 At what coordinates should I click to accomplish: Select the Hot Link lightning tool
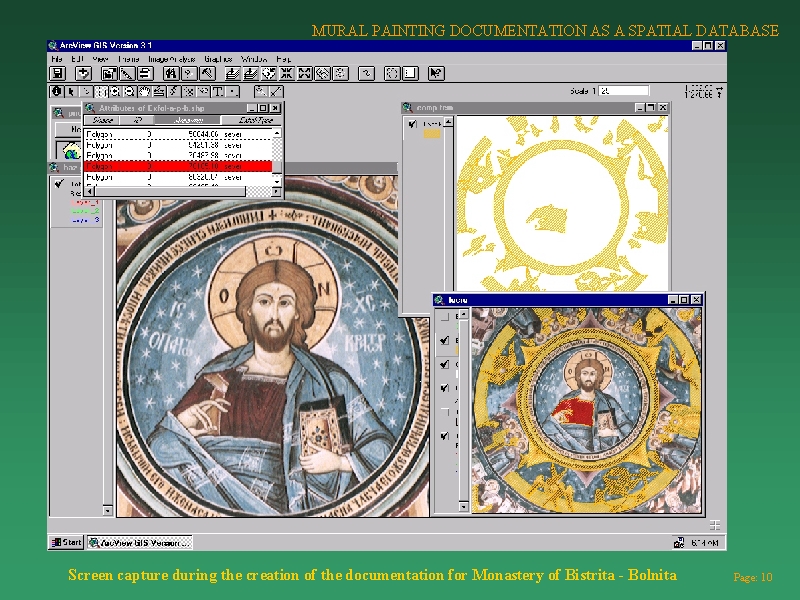point(174,92)
